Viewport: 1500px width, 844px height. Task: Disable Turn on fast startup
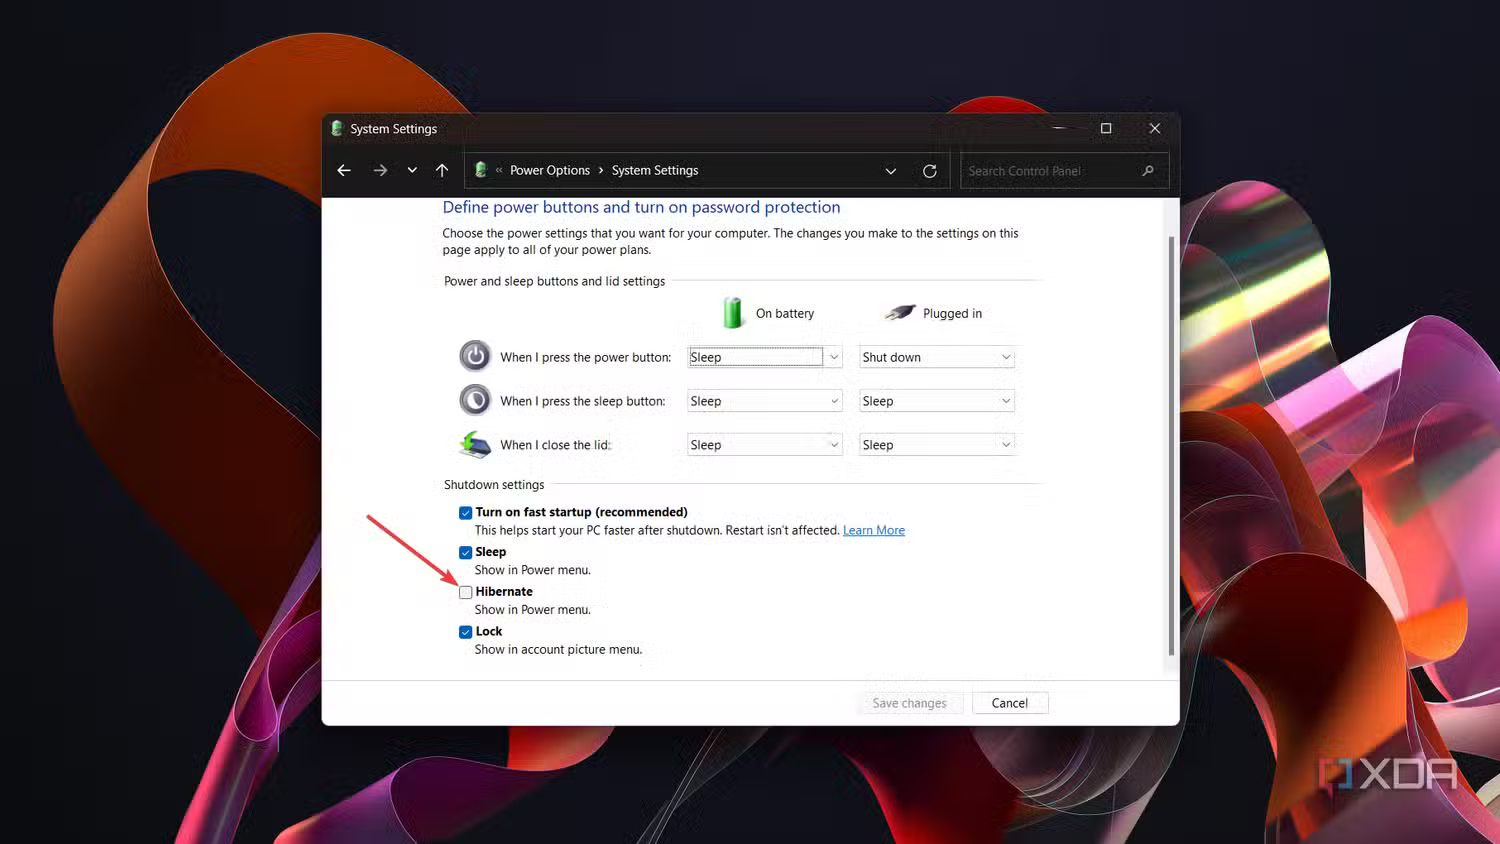[465, 512]
